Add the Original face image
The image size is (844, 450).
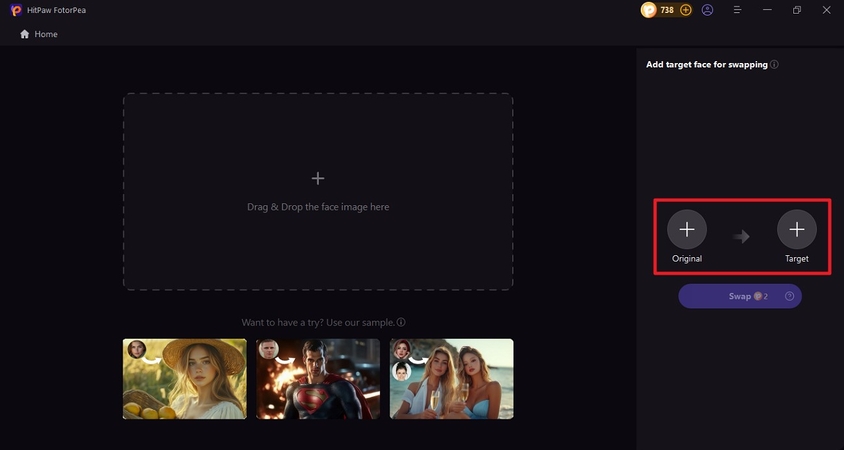(x=687, y=230)
